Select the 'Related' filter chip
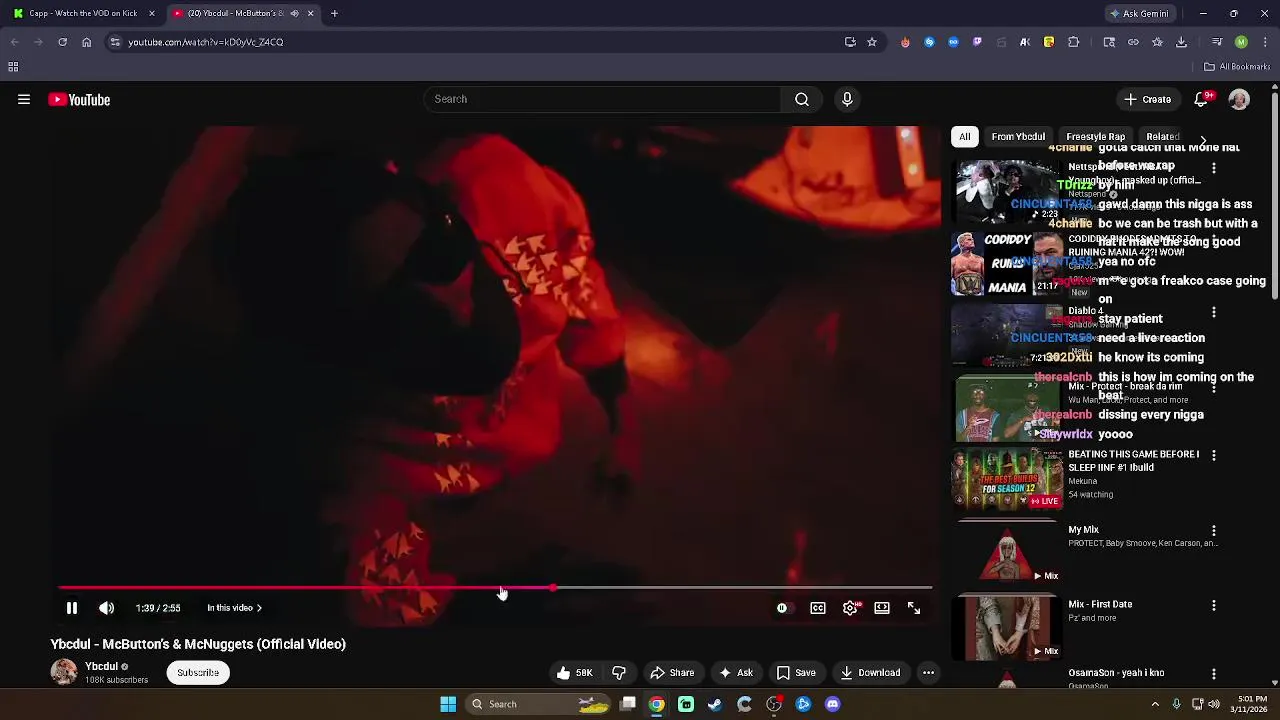1280x720 pixels. (x=1162, y=136)
